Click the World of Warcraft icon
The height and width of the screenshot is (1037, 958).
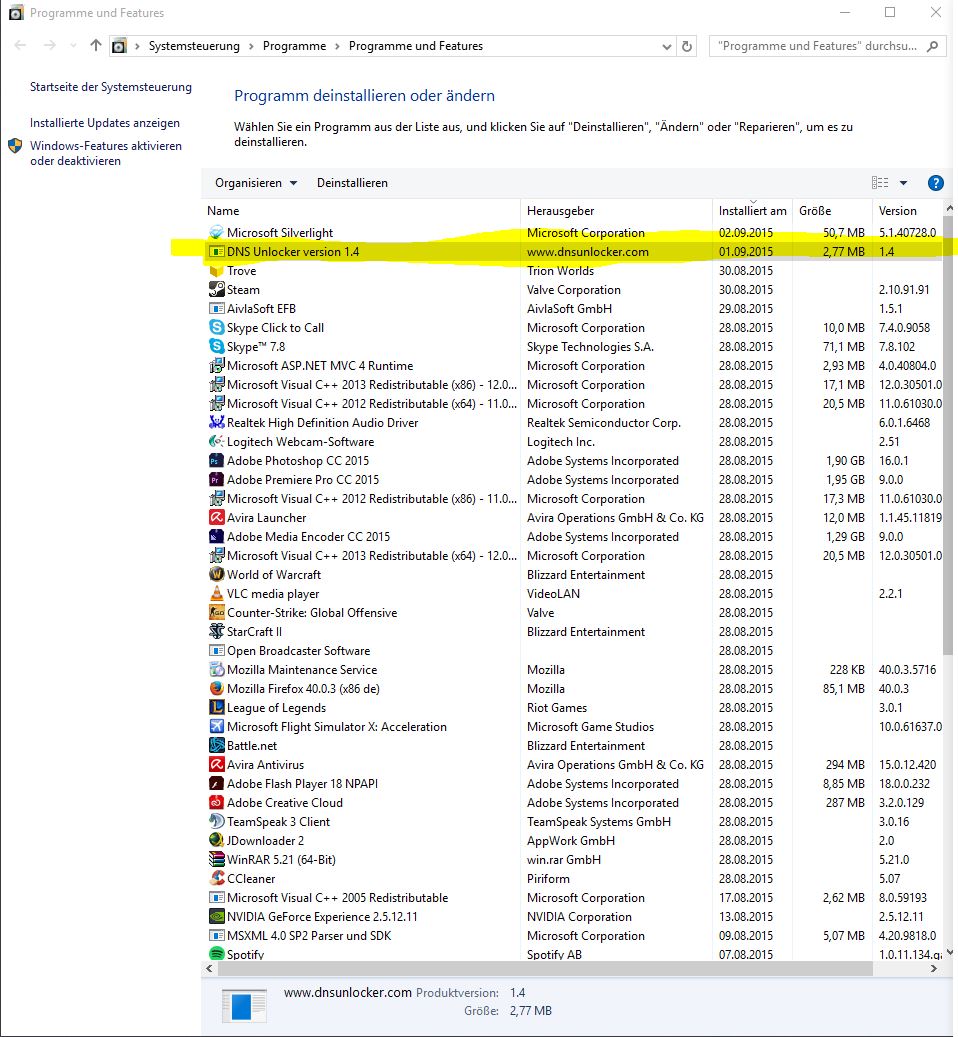pos(216,574)
